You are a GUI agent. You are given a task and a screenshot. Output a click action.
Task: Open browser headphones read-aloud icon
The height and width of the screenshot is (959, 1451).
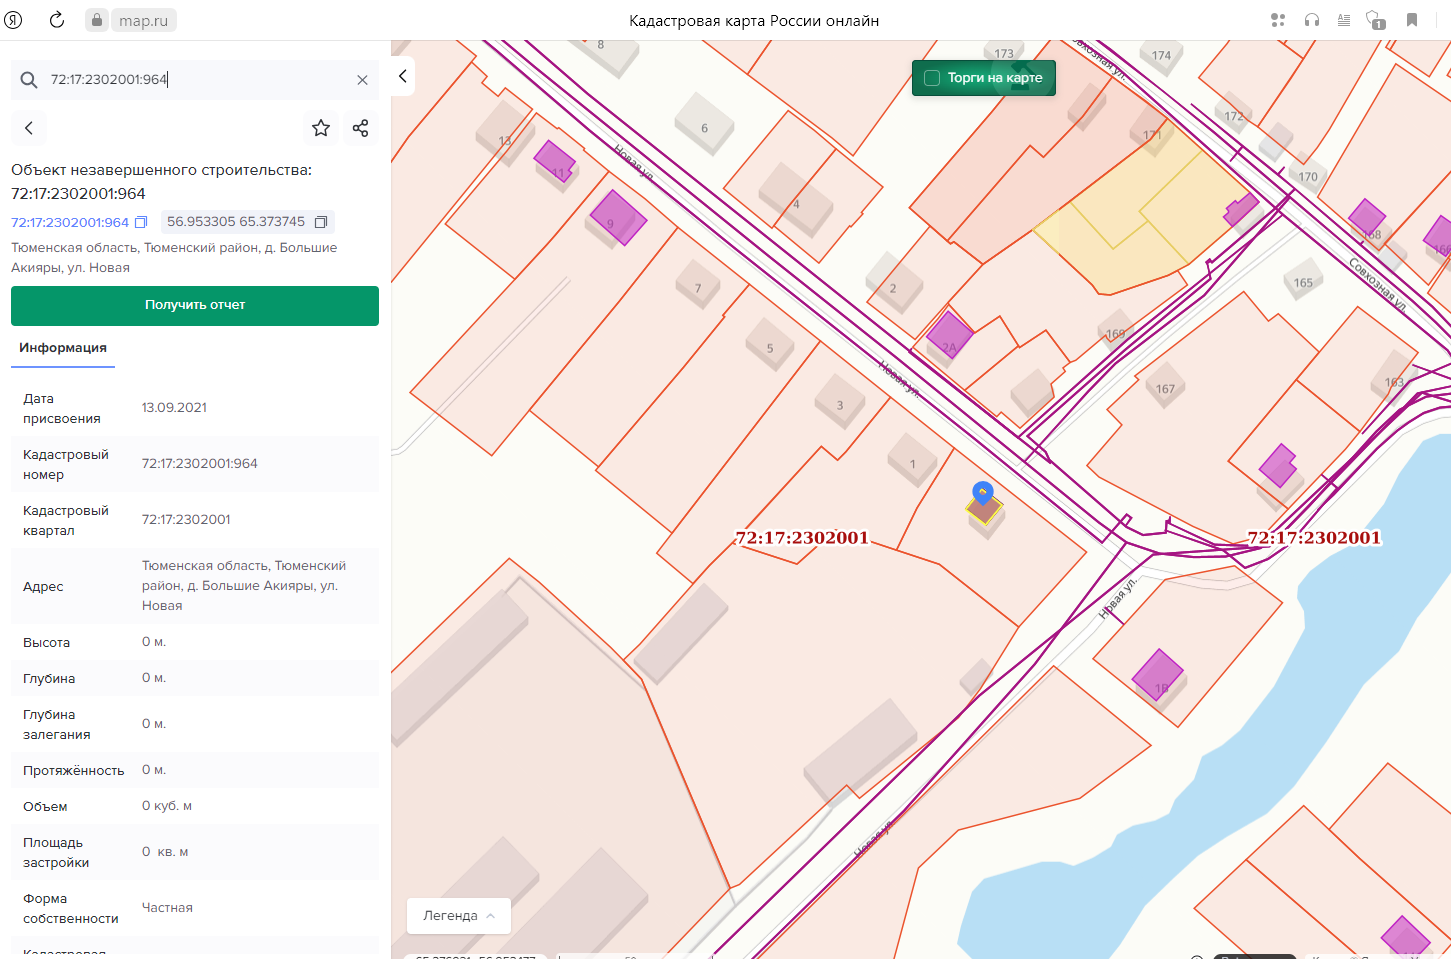pyautogui.click(x=1312, y=20)
